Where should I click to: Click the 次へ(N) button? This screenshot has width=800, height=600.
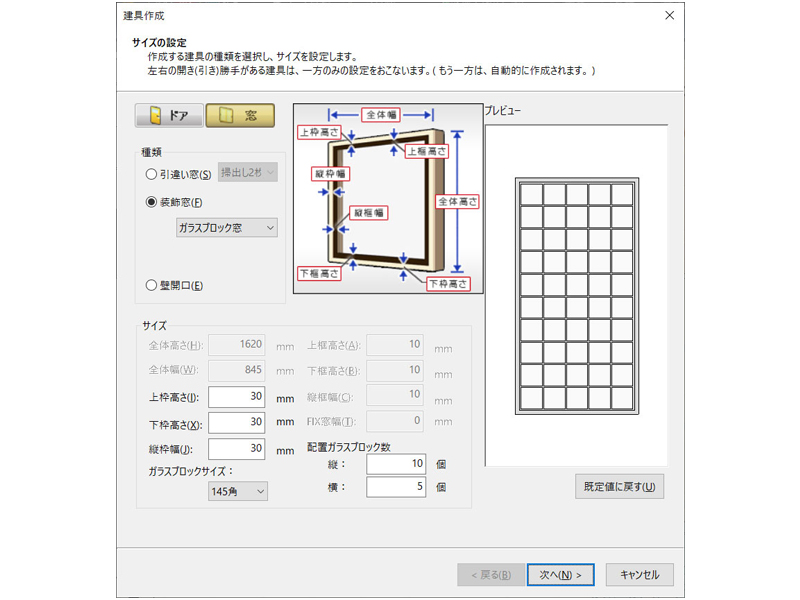tap(559, 575)
